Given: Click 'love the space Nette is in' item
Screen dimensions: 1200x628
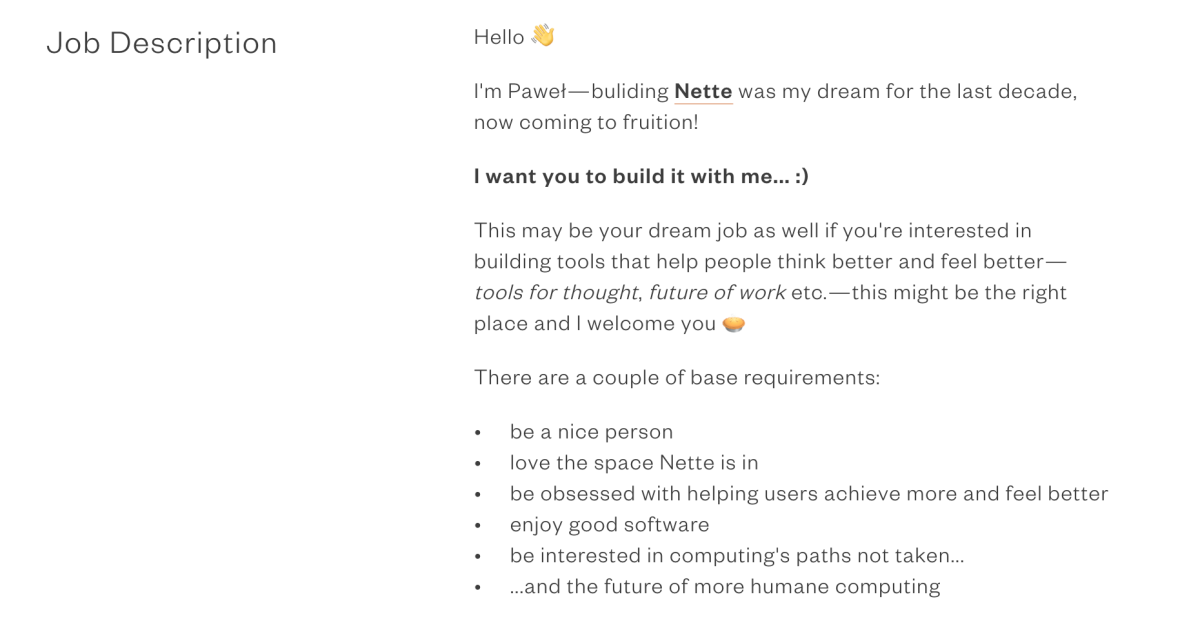Looking at the screenshot, I should (634, 463).
